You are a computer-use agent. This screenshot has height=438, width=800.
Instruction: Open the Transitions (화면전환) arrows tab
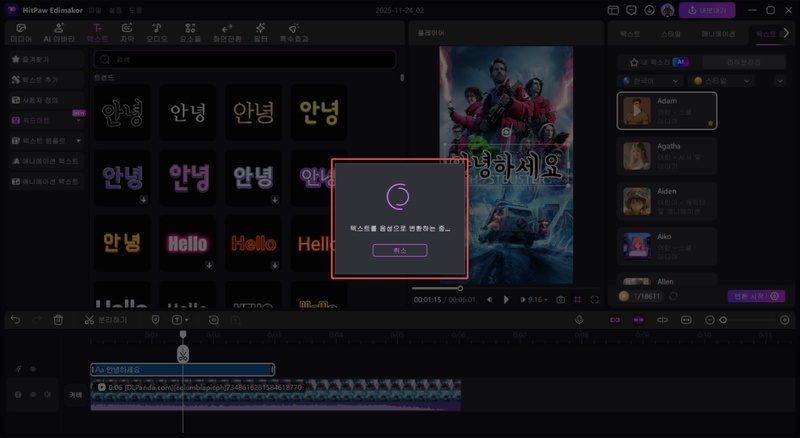[x=227, y=33]
